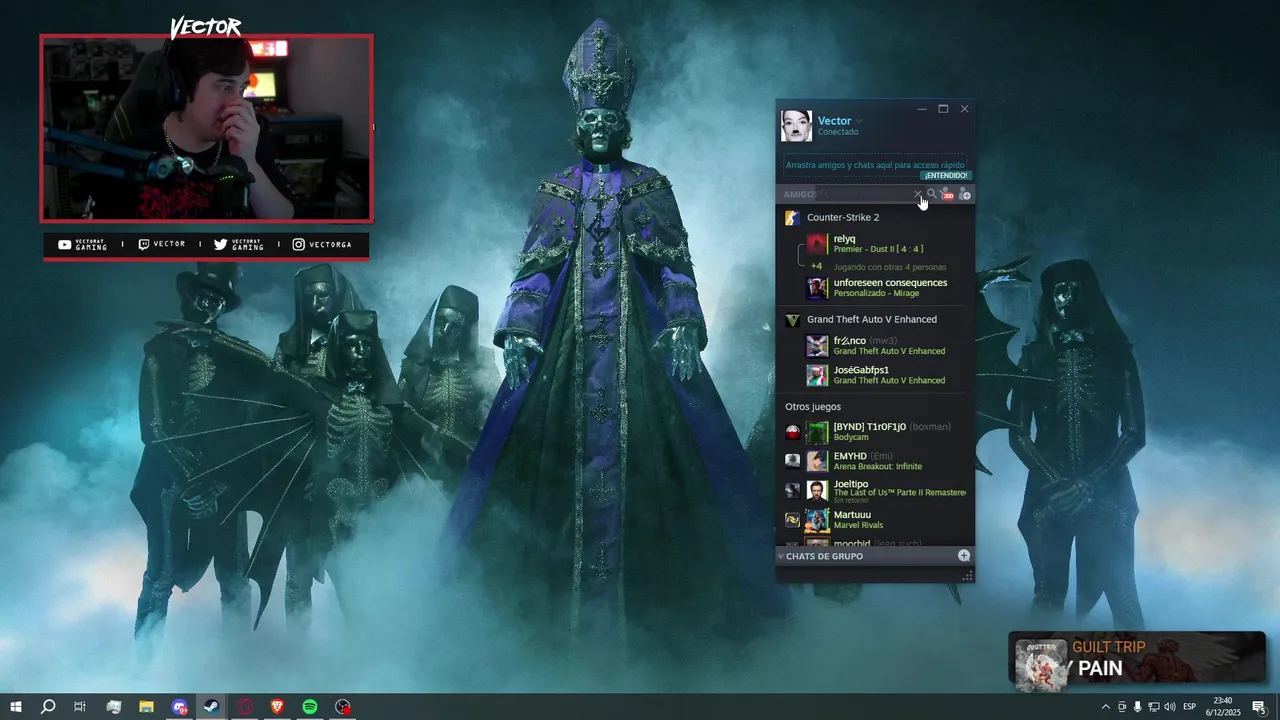Image resolution: width=1280 pixels, height=720 pixels.
Task: Select Martuuu's avatar picture
Action: pyautogui.click(x=817, y=520)
